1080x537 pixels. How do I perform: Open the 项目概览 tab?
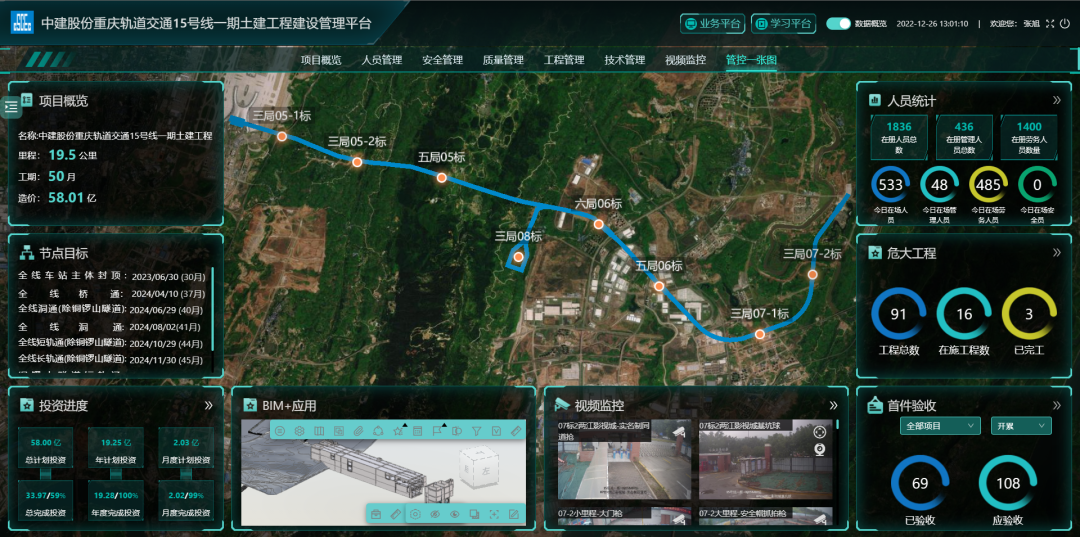pyautogui.click(x=321, y=60)
